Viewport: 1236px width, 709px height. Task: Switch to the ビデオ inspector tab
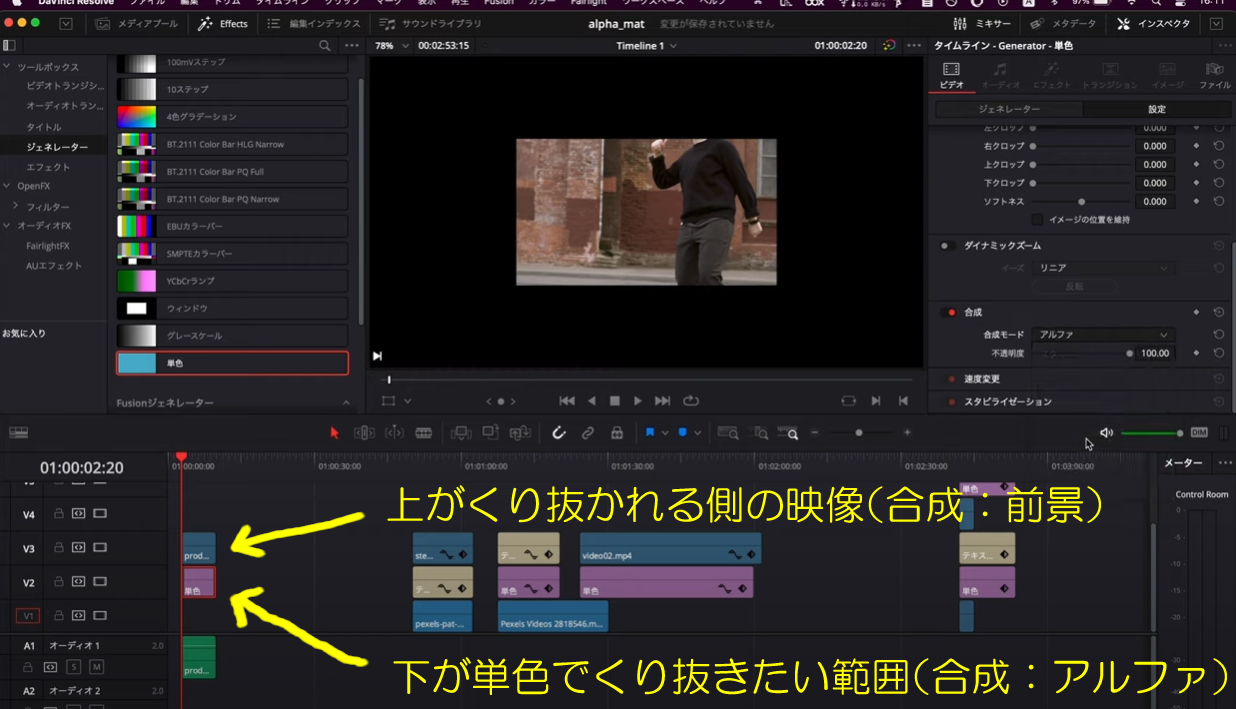click(x=951, y=75)
